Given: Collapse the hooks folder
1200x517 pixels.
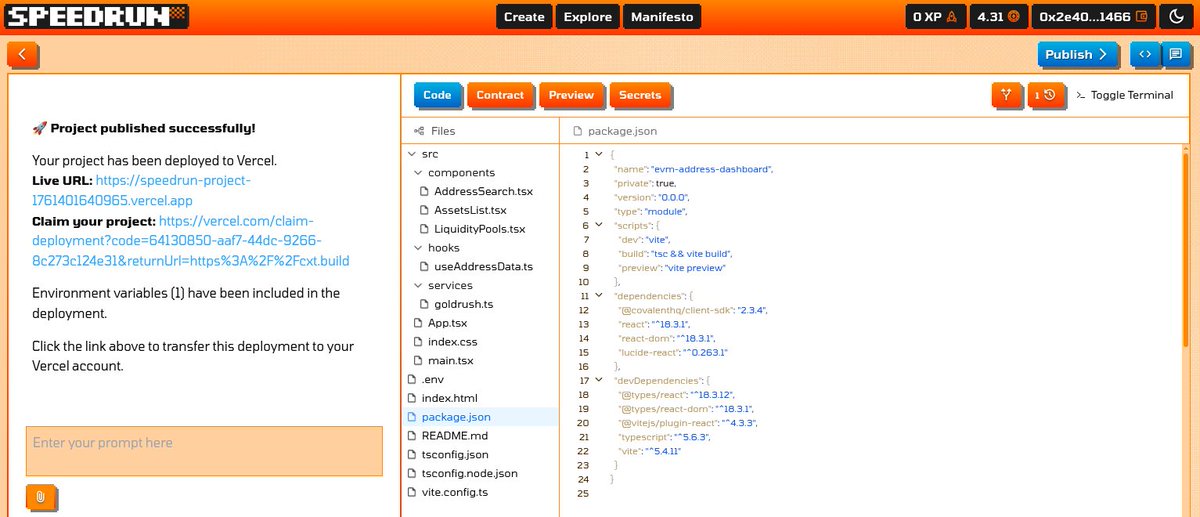Looking at the screenshot, I should [419, 248].
